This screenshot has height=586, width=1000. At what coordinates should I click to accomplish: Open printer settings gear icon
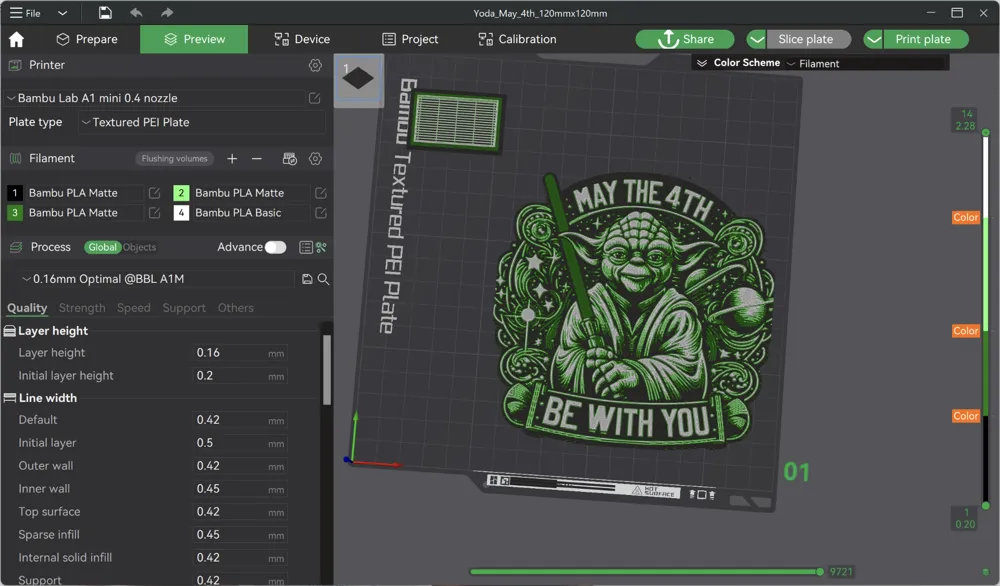tap(315, 65)
